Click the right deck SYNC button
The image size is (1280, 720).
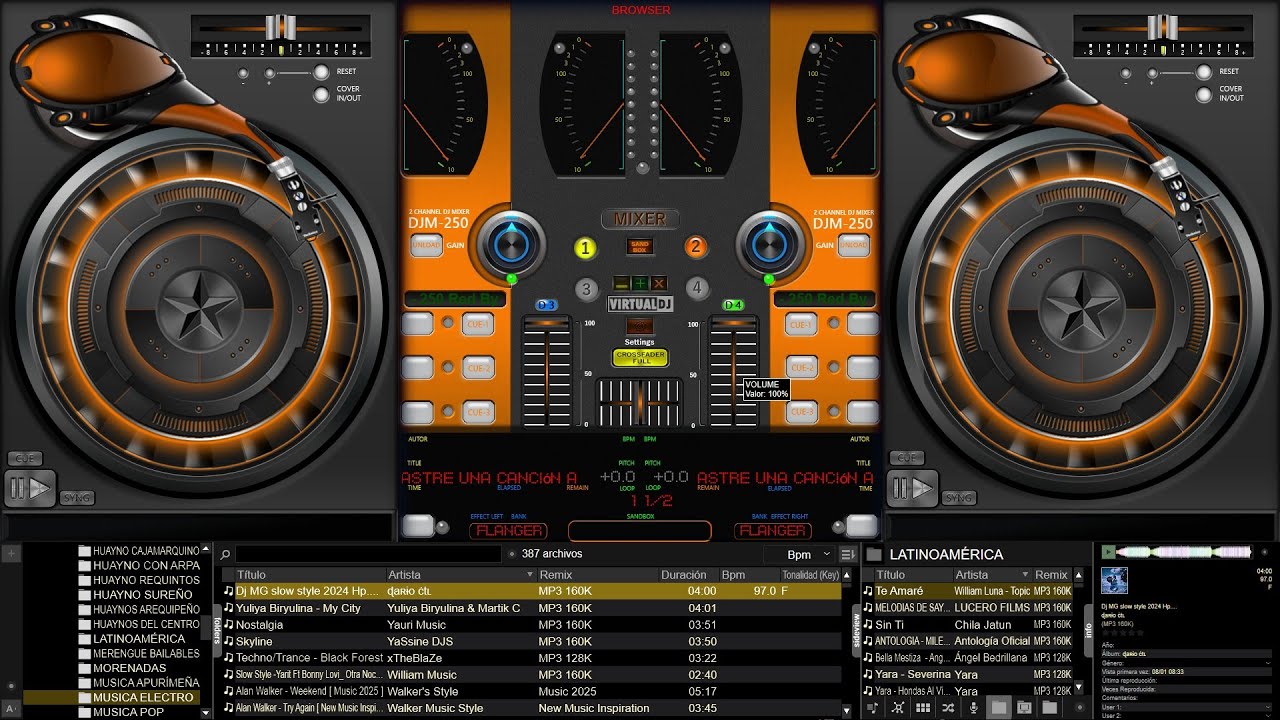959,497
